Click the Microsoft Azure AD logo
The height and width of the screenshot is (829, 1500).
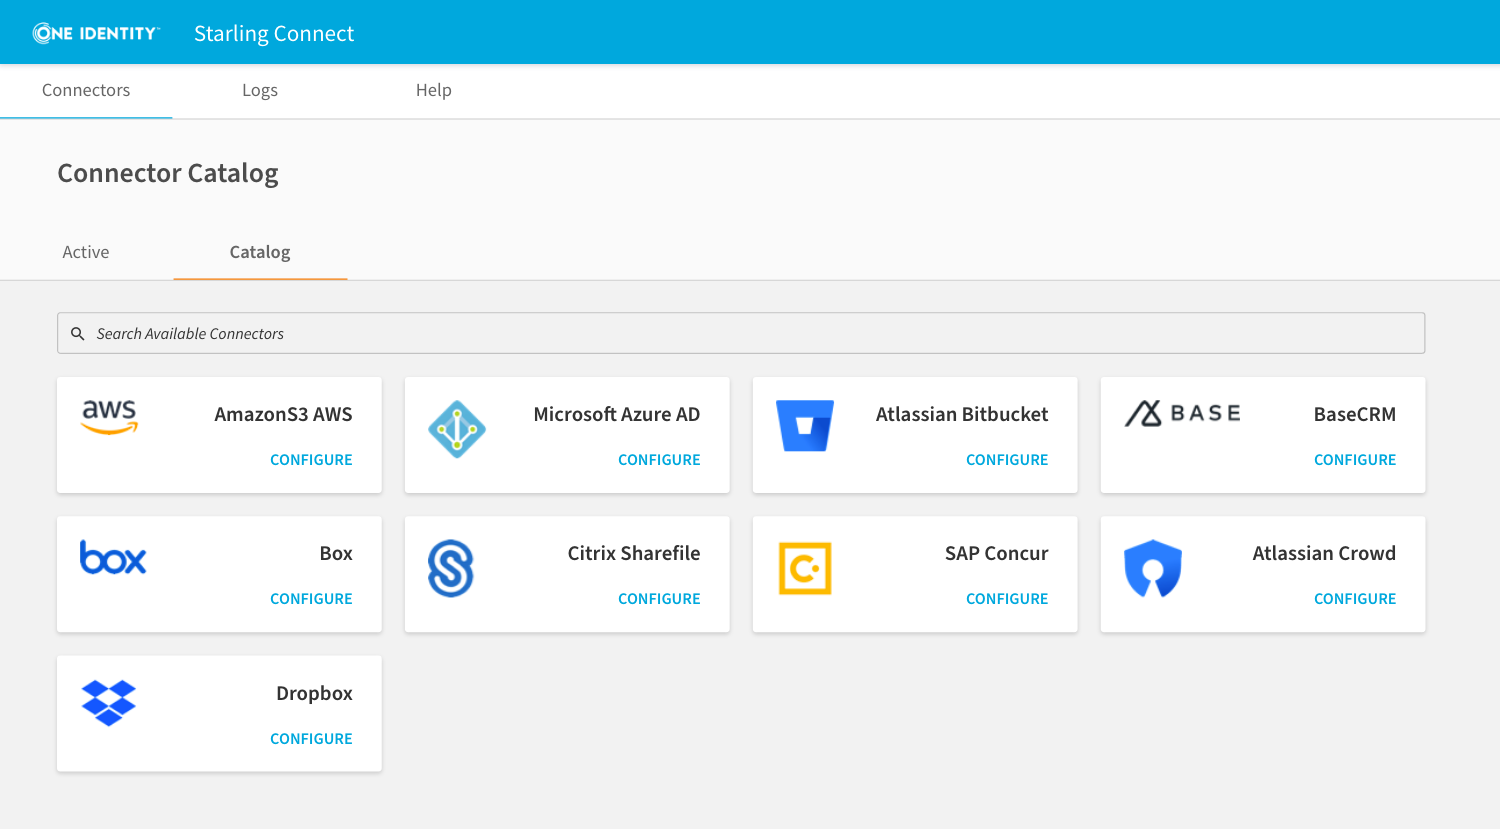pyautogui.click(x=457, y=429)
